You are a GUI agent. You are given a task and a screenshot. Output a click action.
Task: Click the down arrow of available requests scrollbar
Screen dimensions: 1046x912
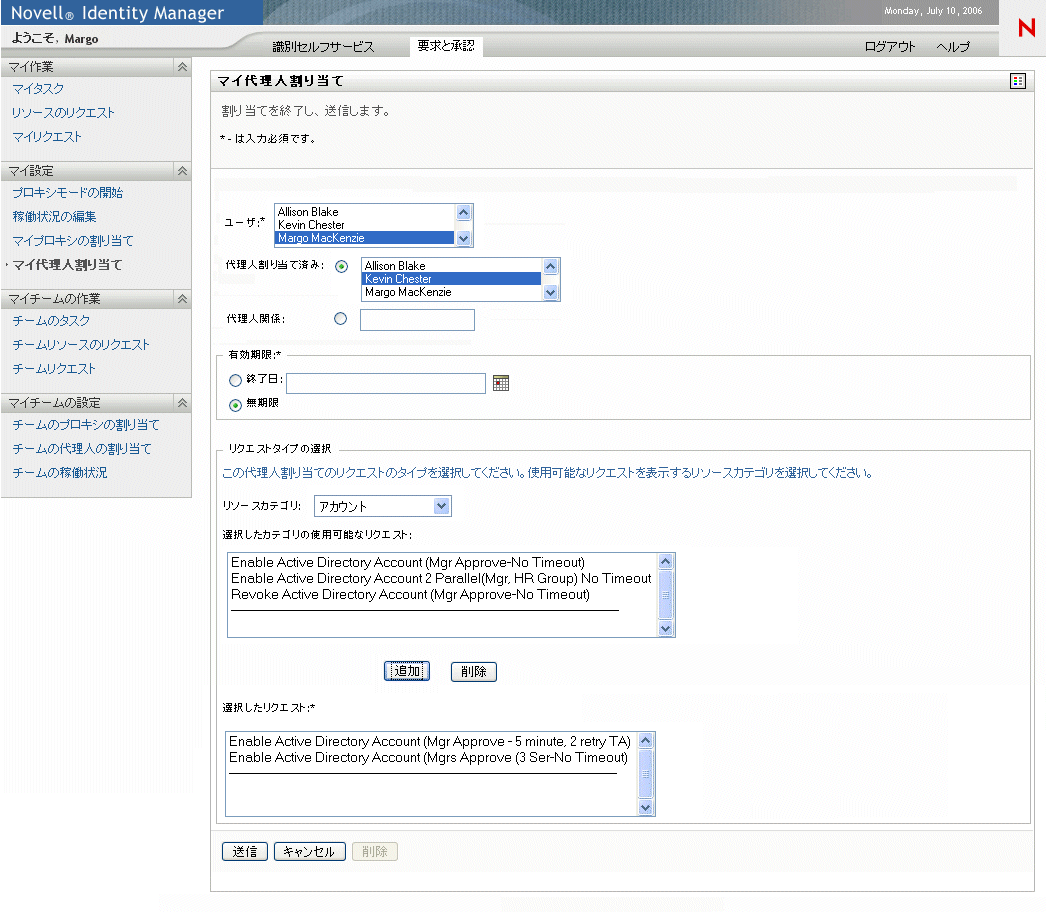pos(665,628)
